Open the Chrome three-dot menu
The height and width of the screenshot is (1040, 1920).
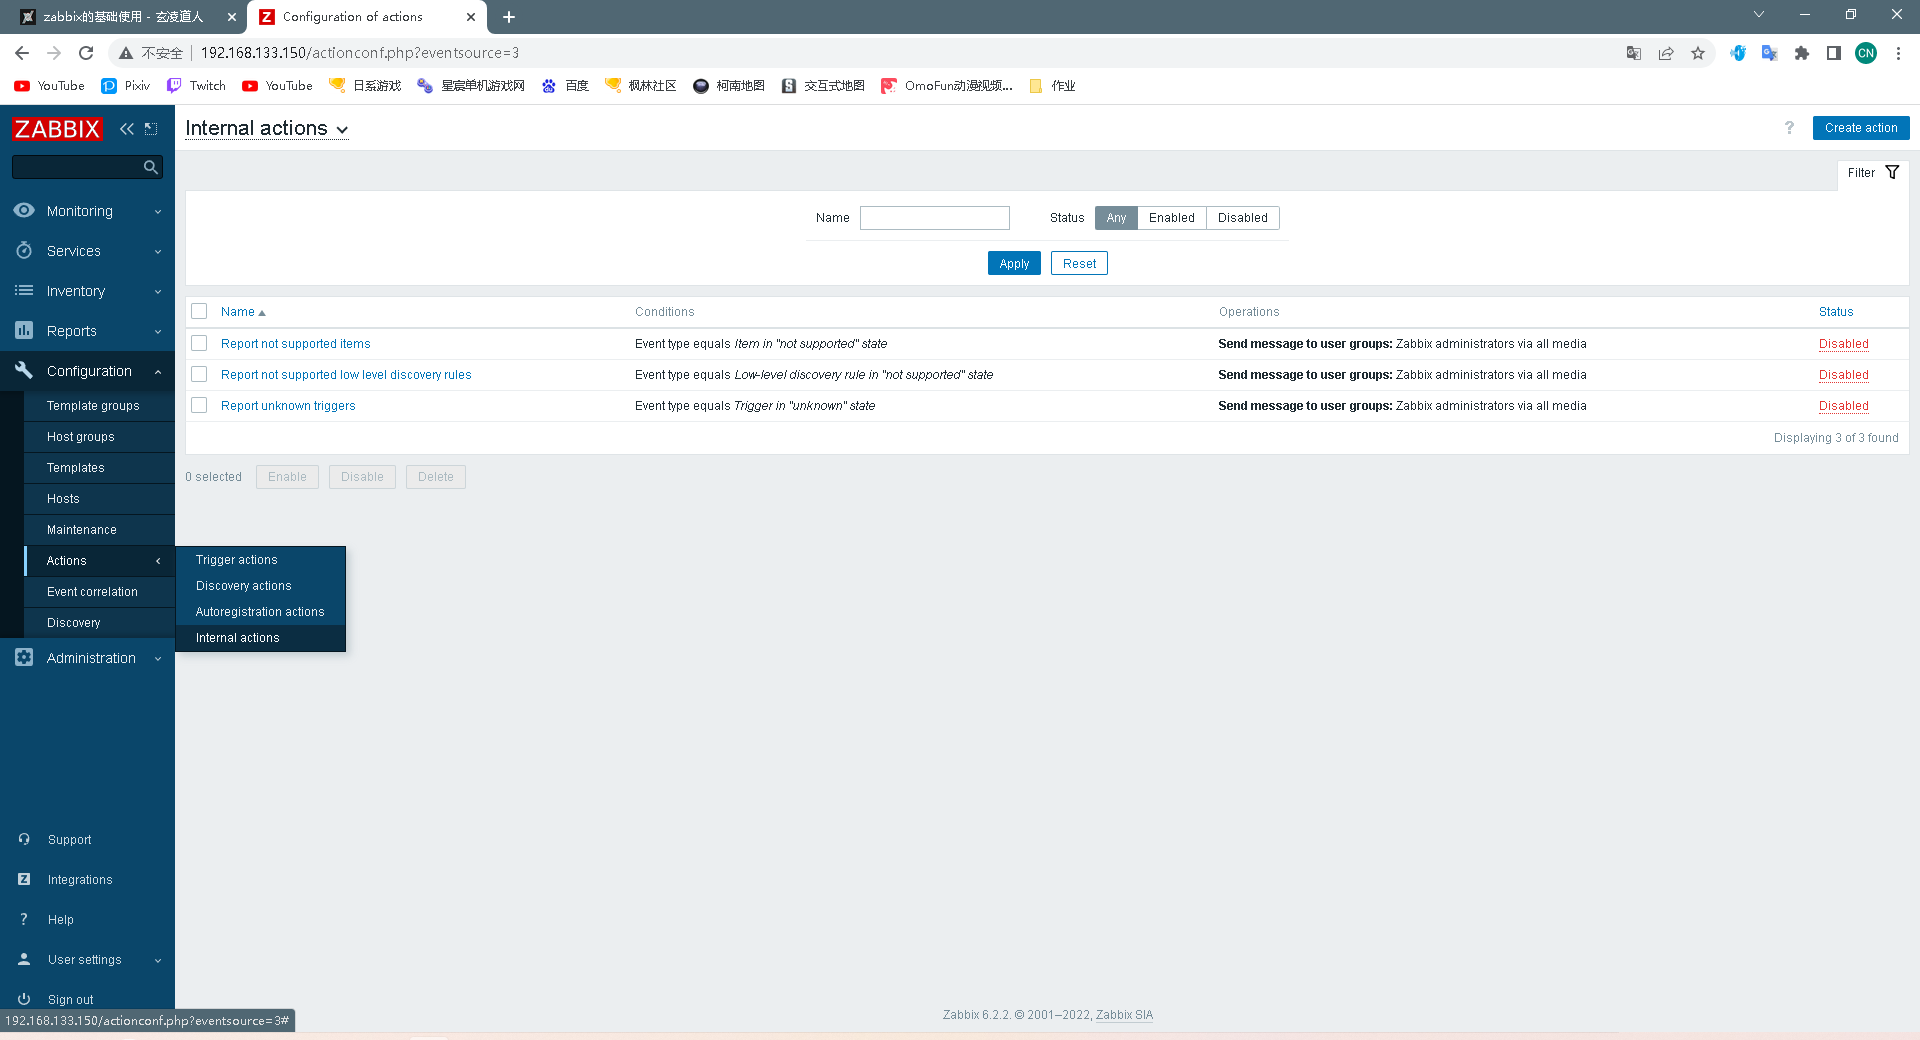(x=1898, y=53)
